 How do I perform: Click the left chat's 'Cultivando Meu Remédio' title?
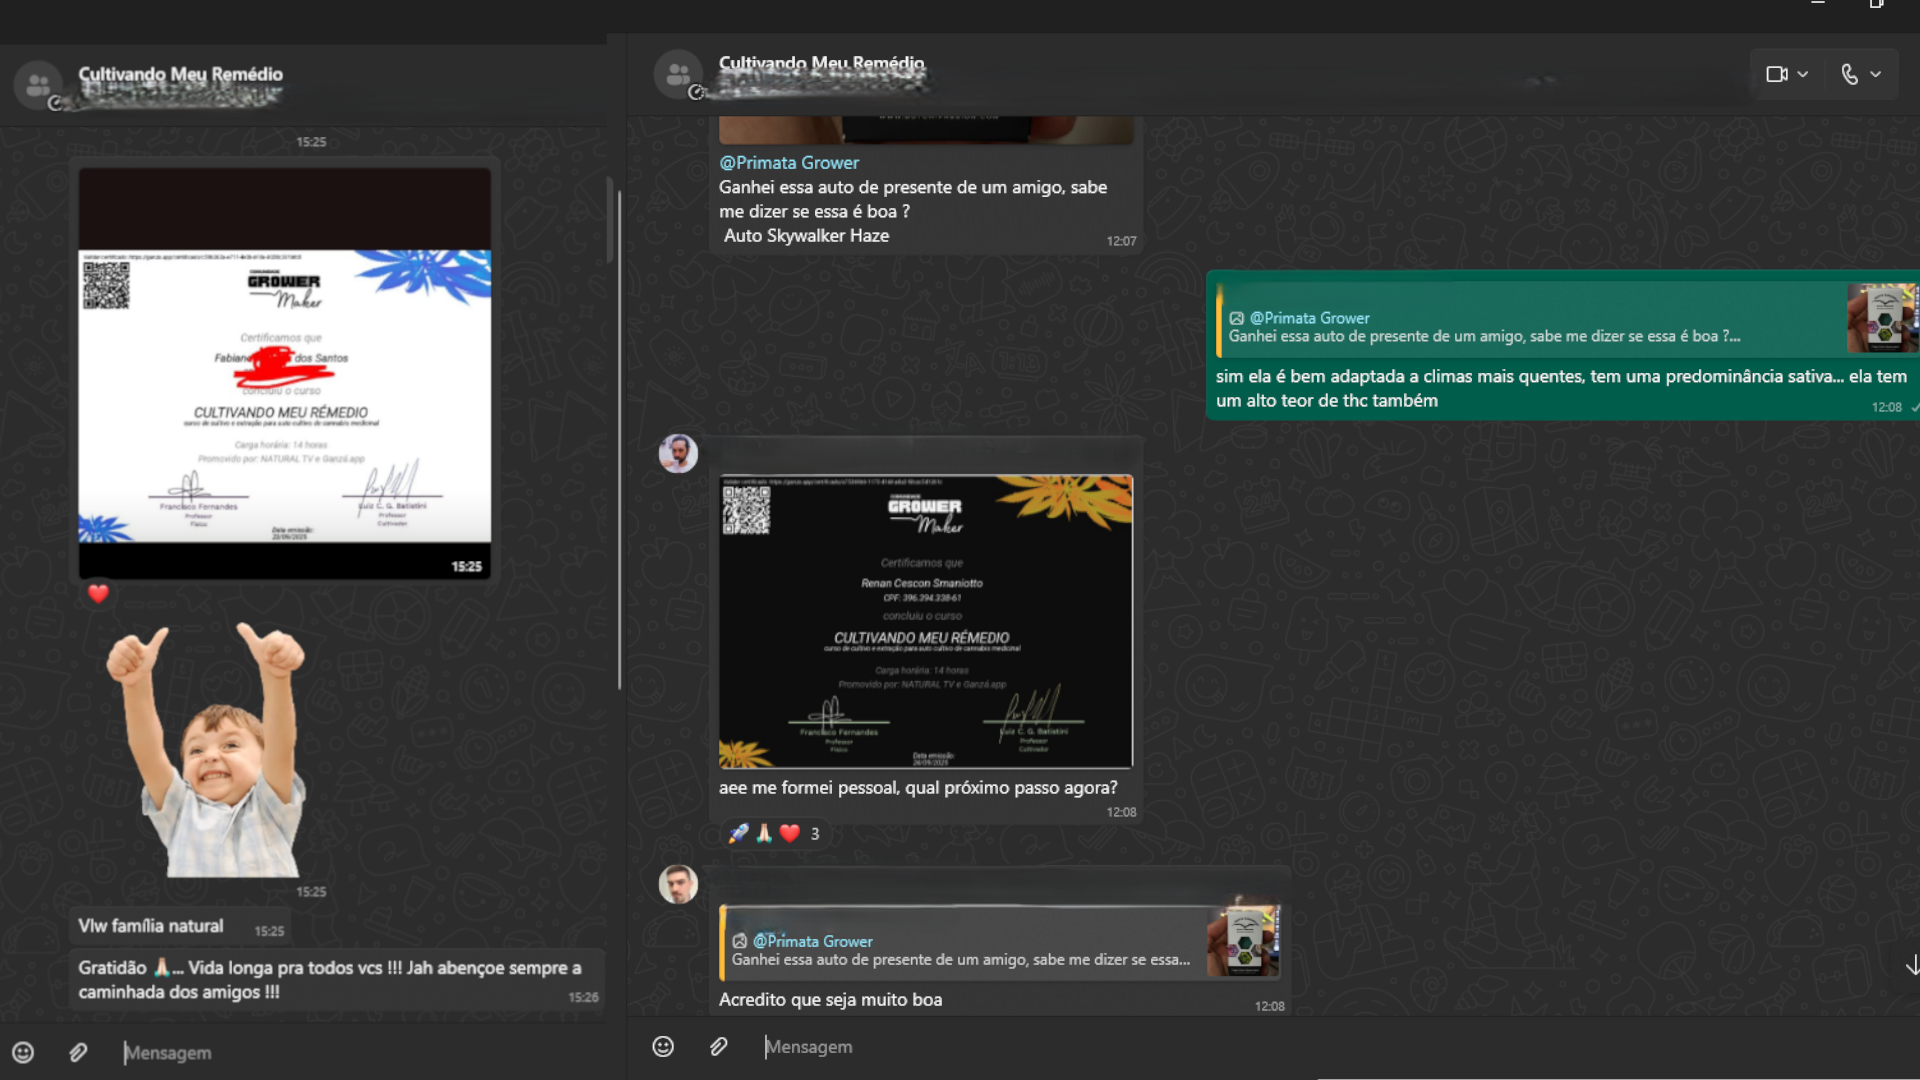point(180,76)
